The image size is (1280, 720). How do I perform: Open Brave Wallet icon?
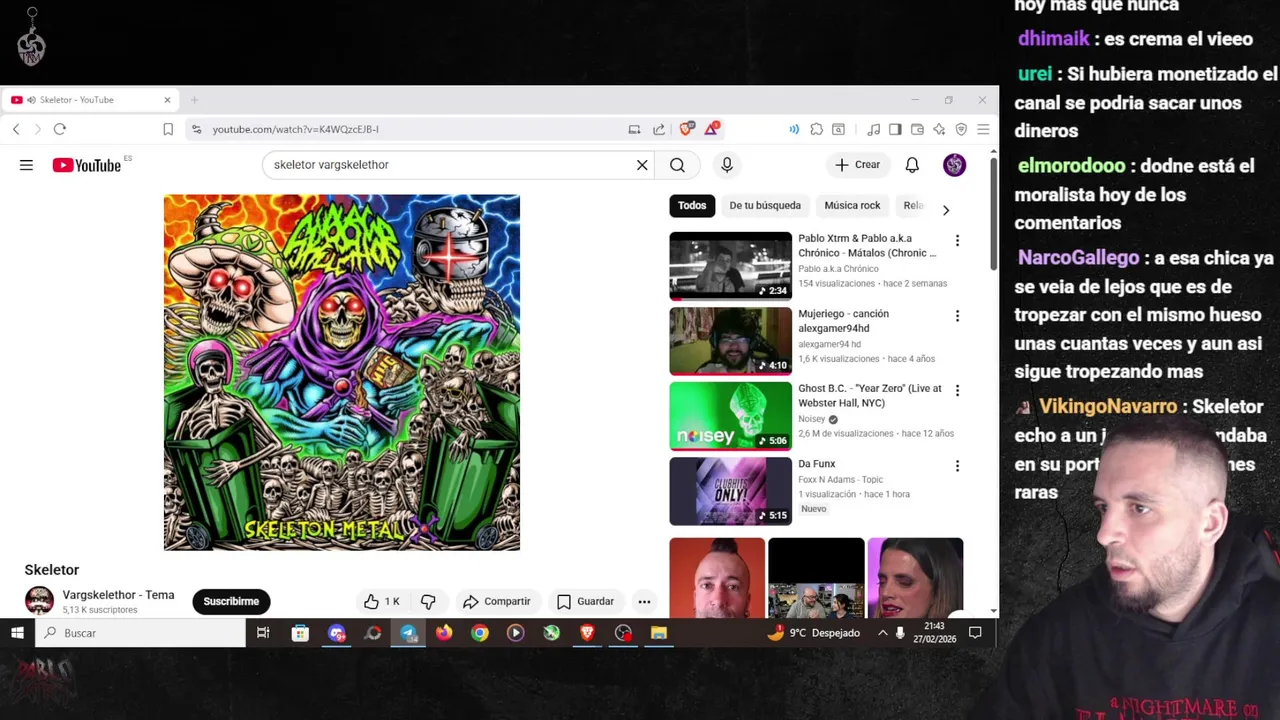click(917, 129)
